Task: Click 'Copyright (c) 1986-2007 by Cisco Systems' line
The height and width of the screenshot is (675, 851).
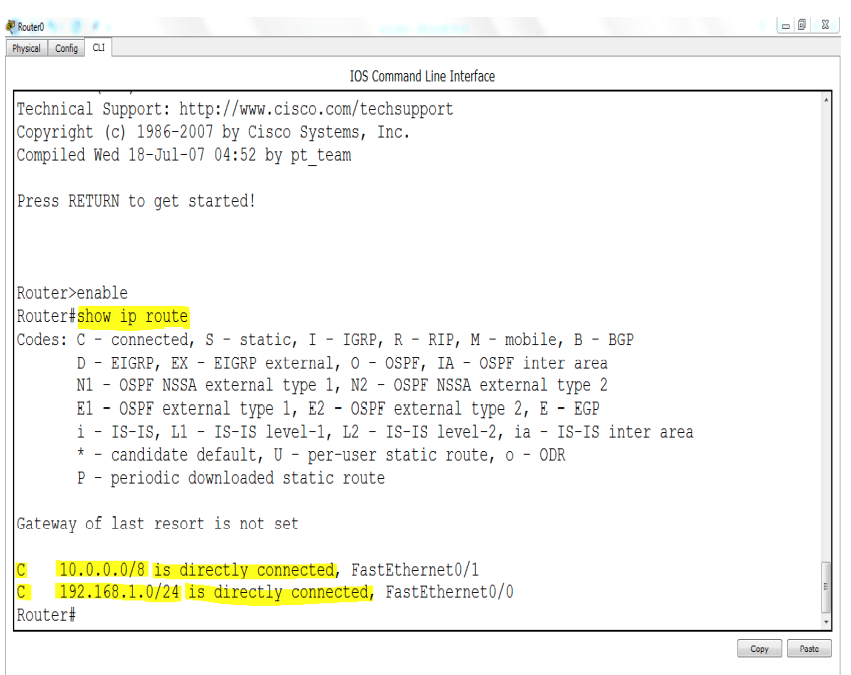Action: (213, 132)
